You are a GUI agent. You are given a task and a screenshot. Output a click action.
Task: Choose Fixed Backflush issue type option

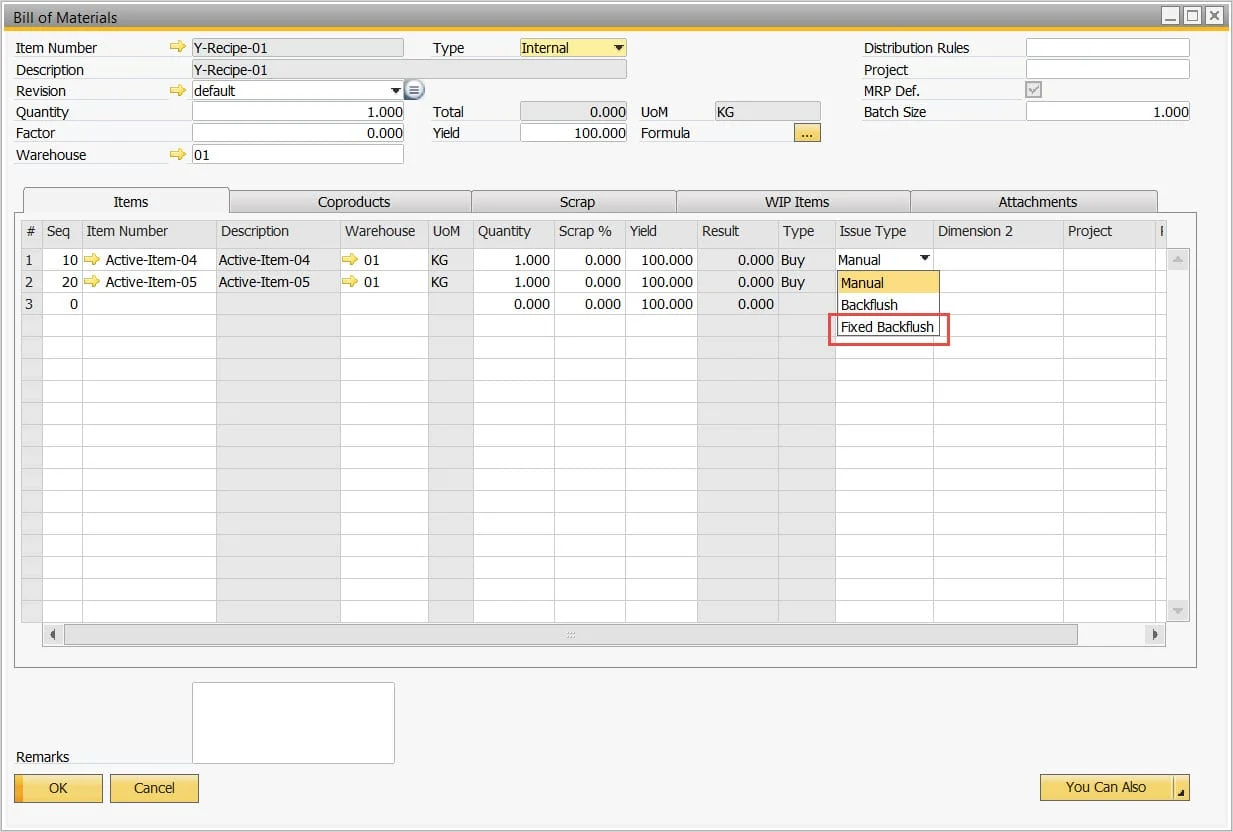888,327
